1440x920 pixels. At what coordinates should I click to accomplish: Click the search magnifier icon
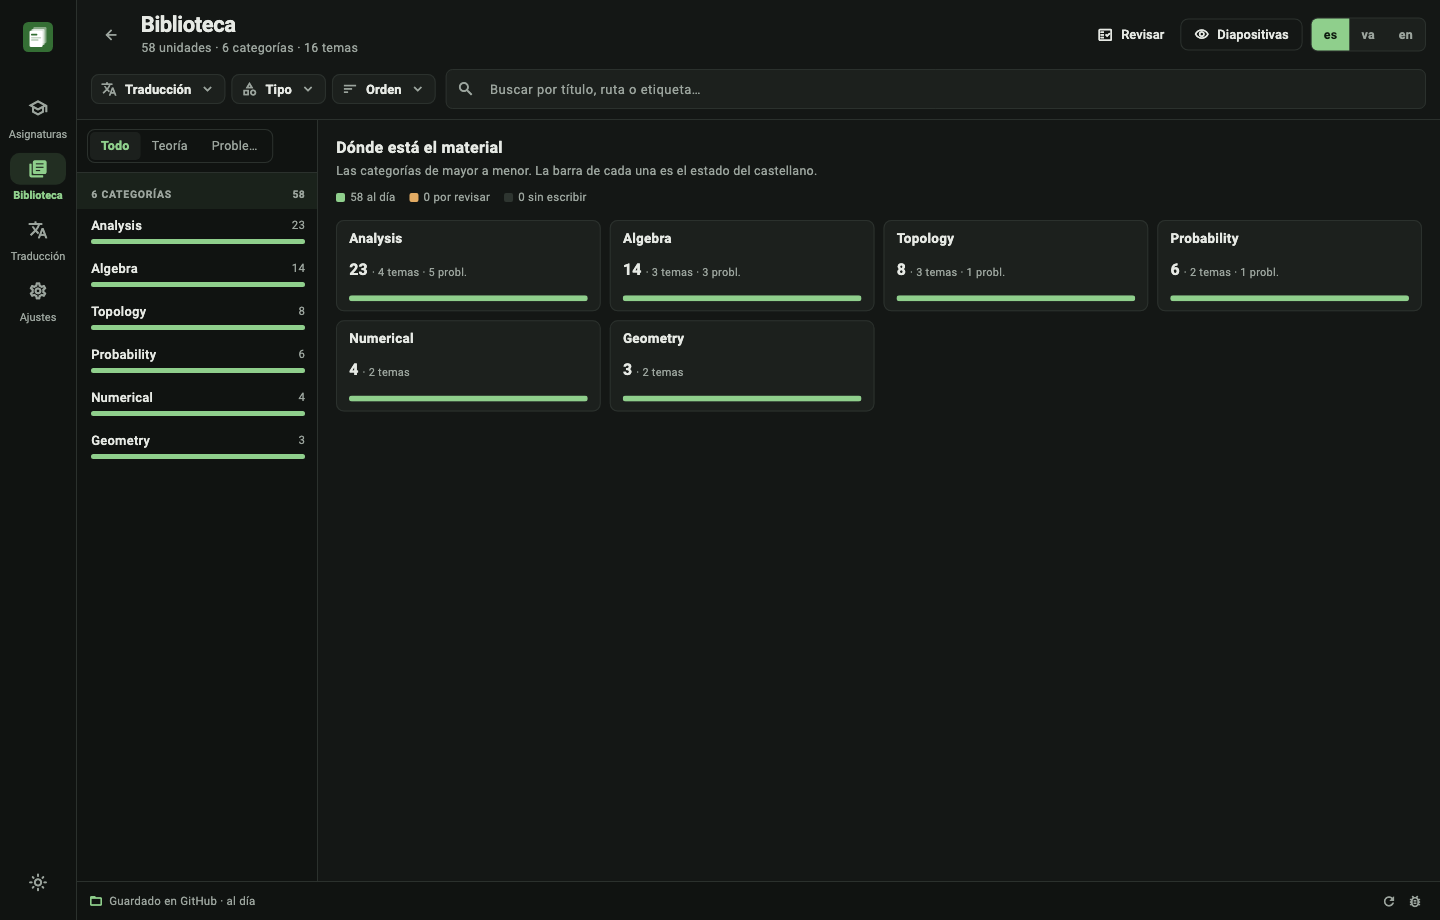(466, 89)
